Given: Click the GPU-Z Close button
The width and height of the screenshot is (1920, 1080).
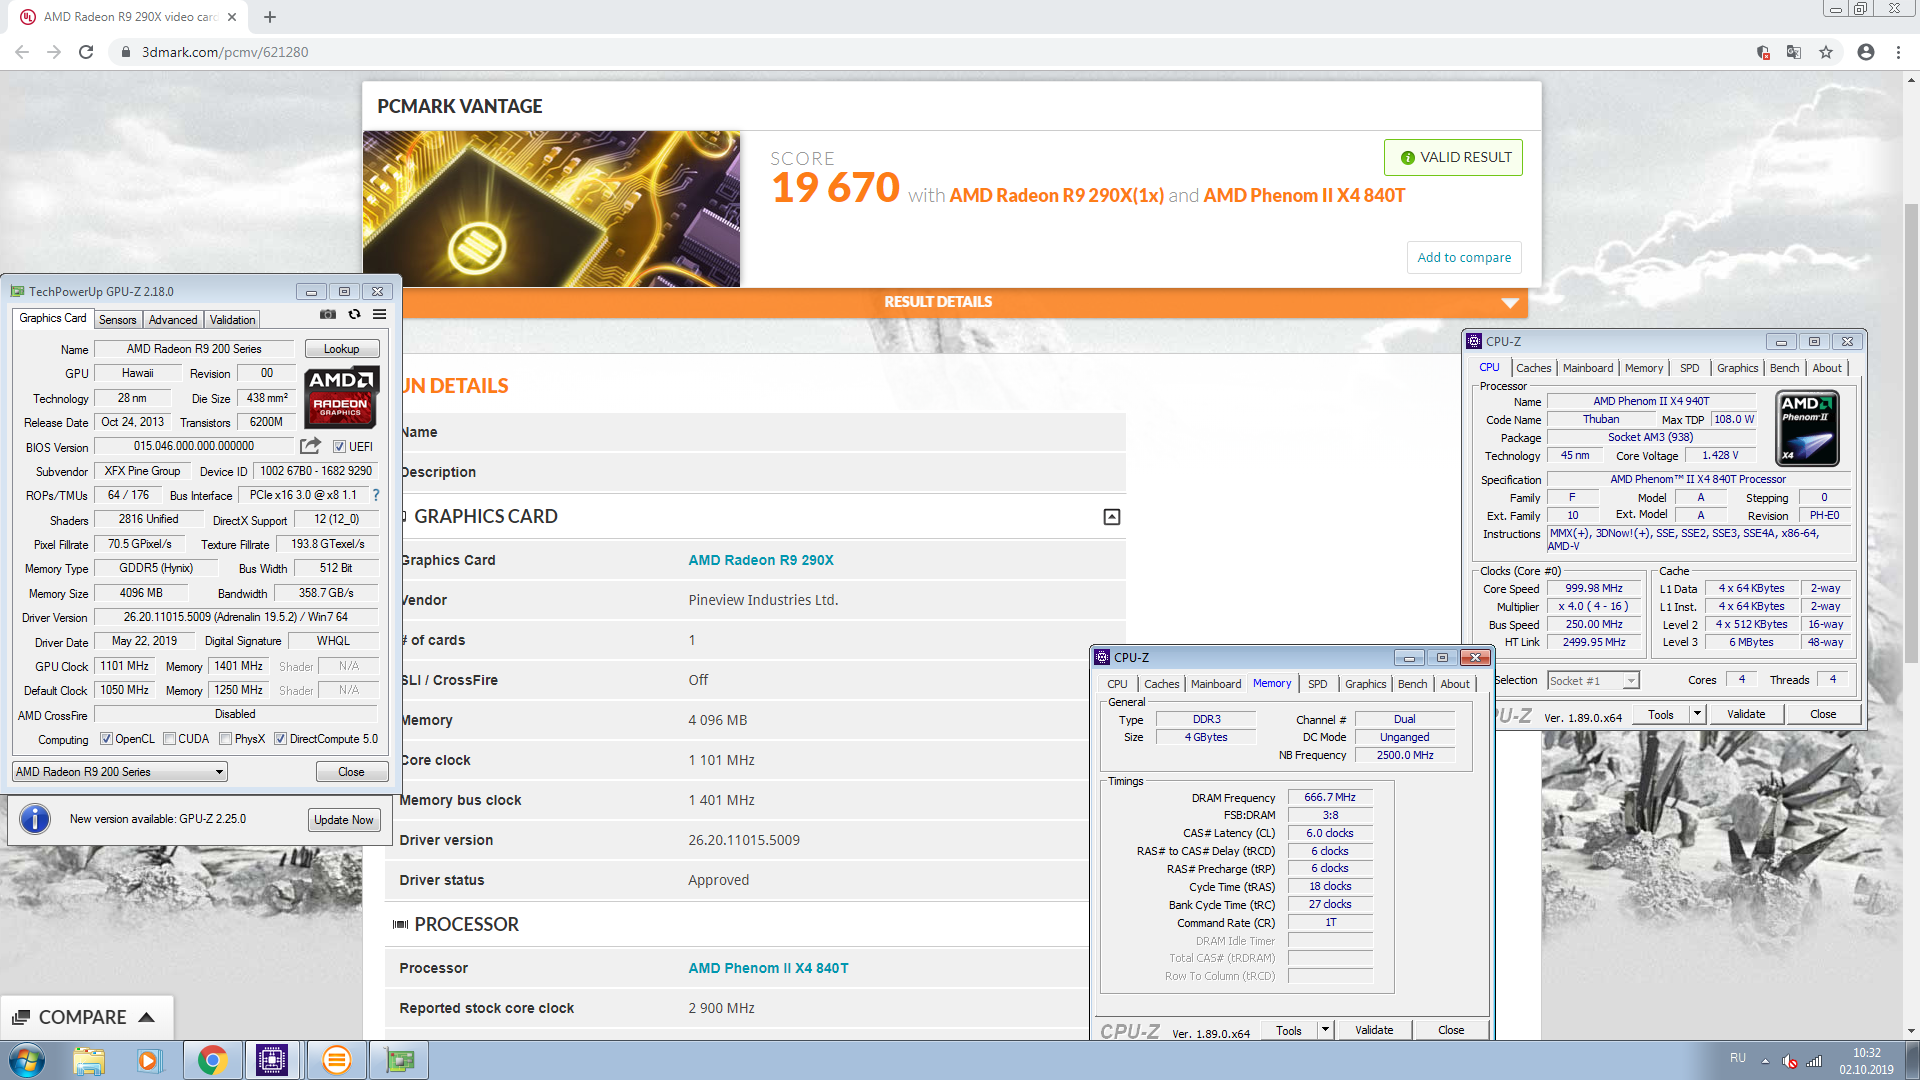Looking at the screenshot, I should tap(351, 772).
